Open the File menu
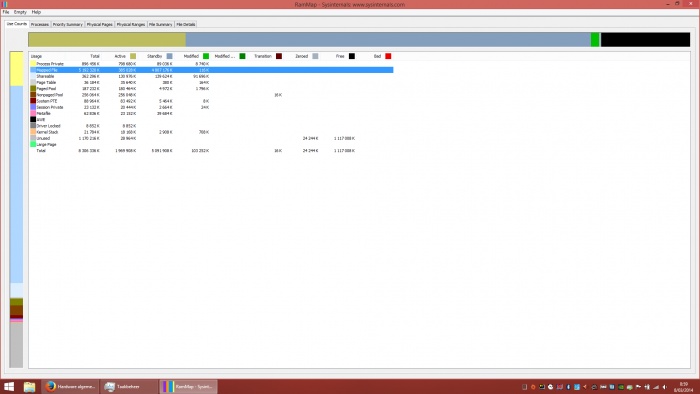The width and height of the screenshot is (700, 394). point(6,12)
